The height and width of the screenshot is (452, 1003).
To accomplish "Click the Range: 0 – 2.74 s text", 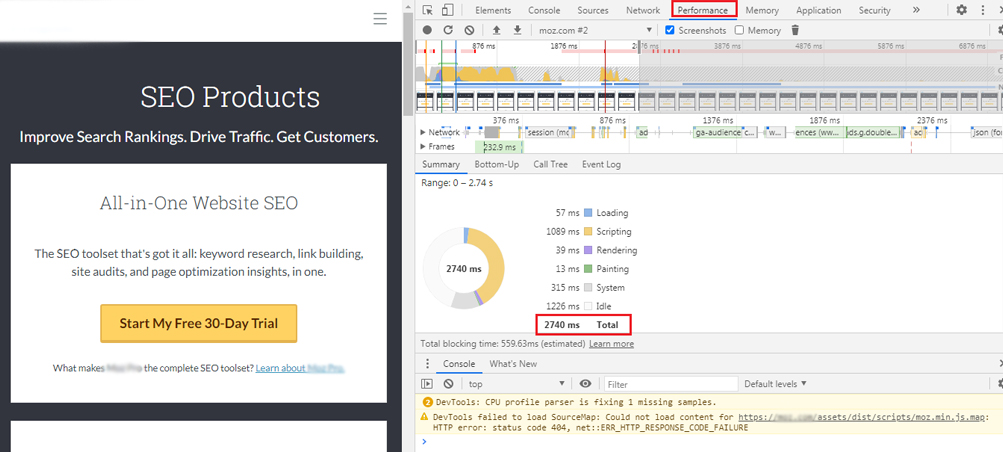I will pyautogui.click(x=457, y=183).
